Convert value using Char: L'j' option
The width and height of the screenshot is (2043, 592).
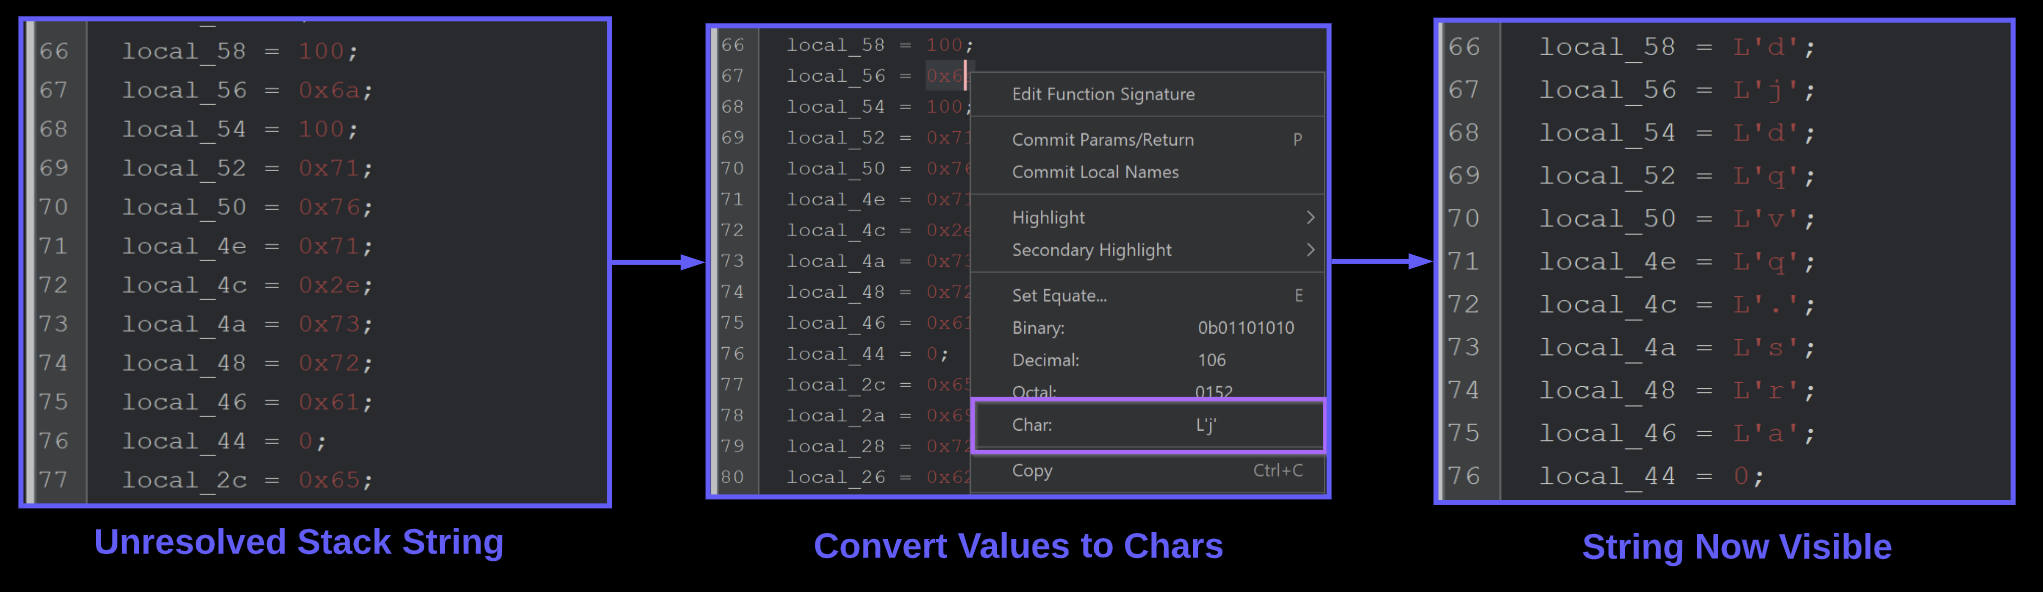(1147, 425)
